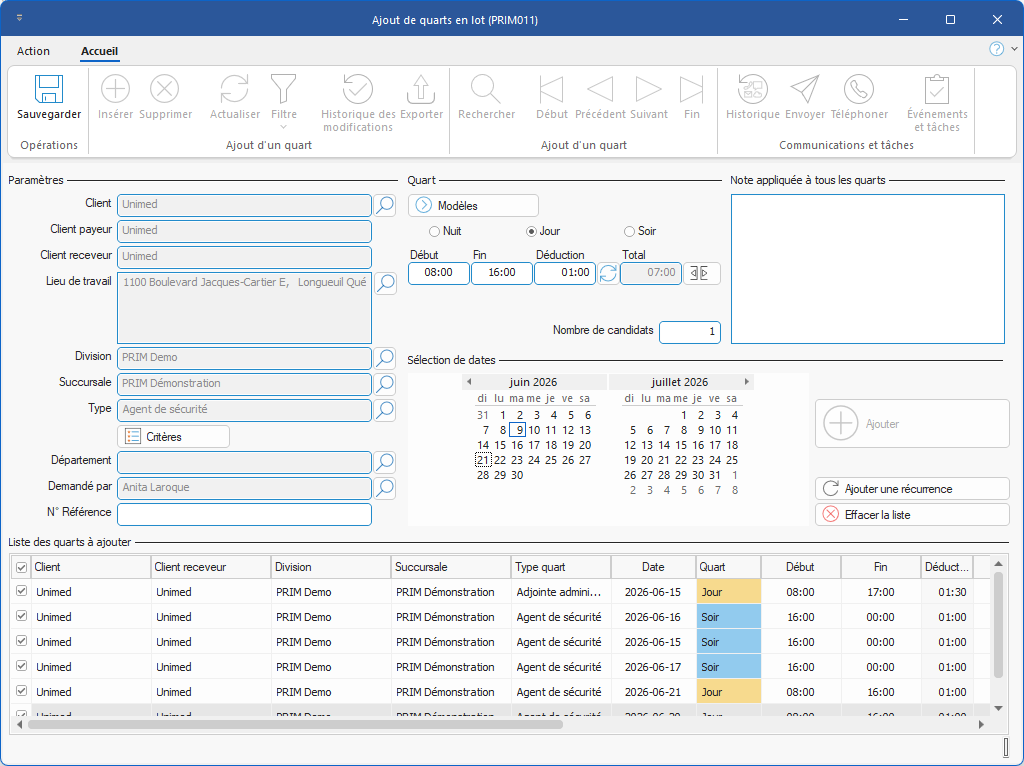
Task: Expand the ribbon options chevron beside help
Action: tap(1014, 49)
